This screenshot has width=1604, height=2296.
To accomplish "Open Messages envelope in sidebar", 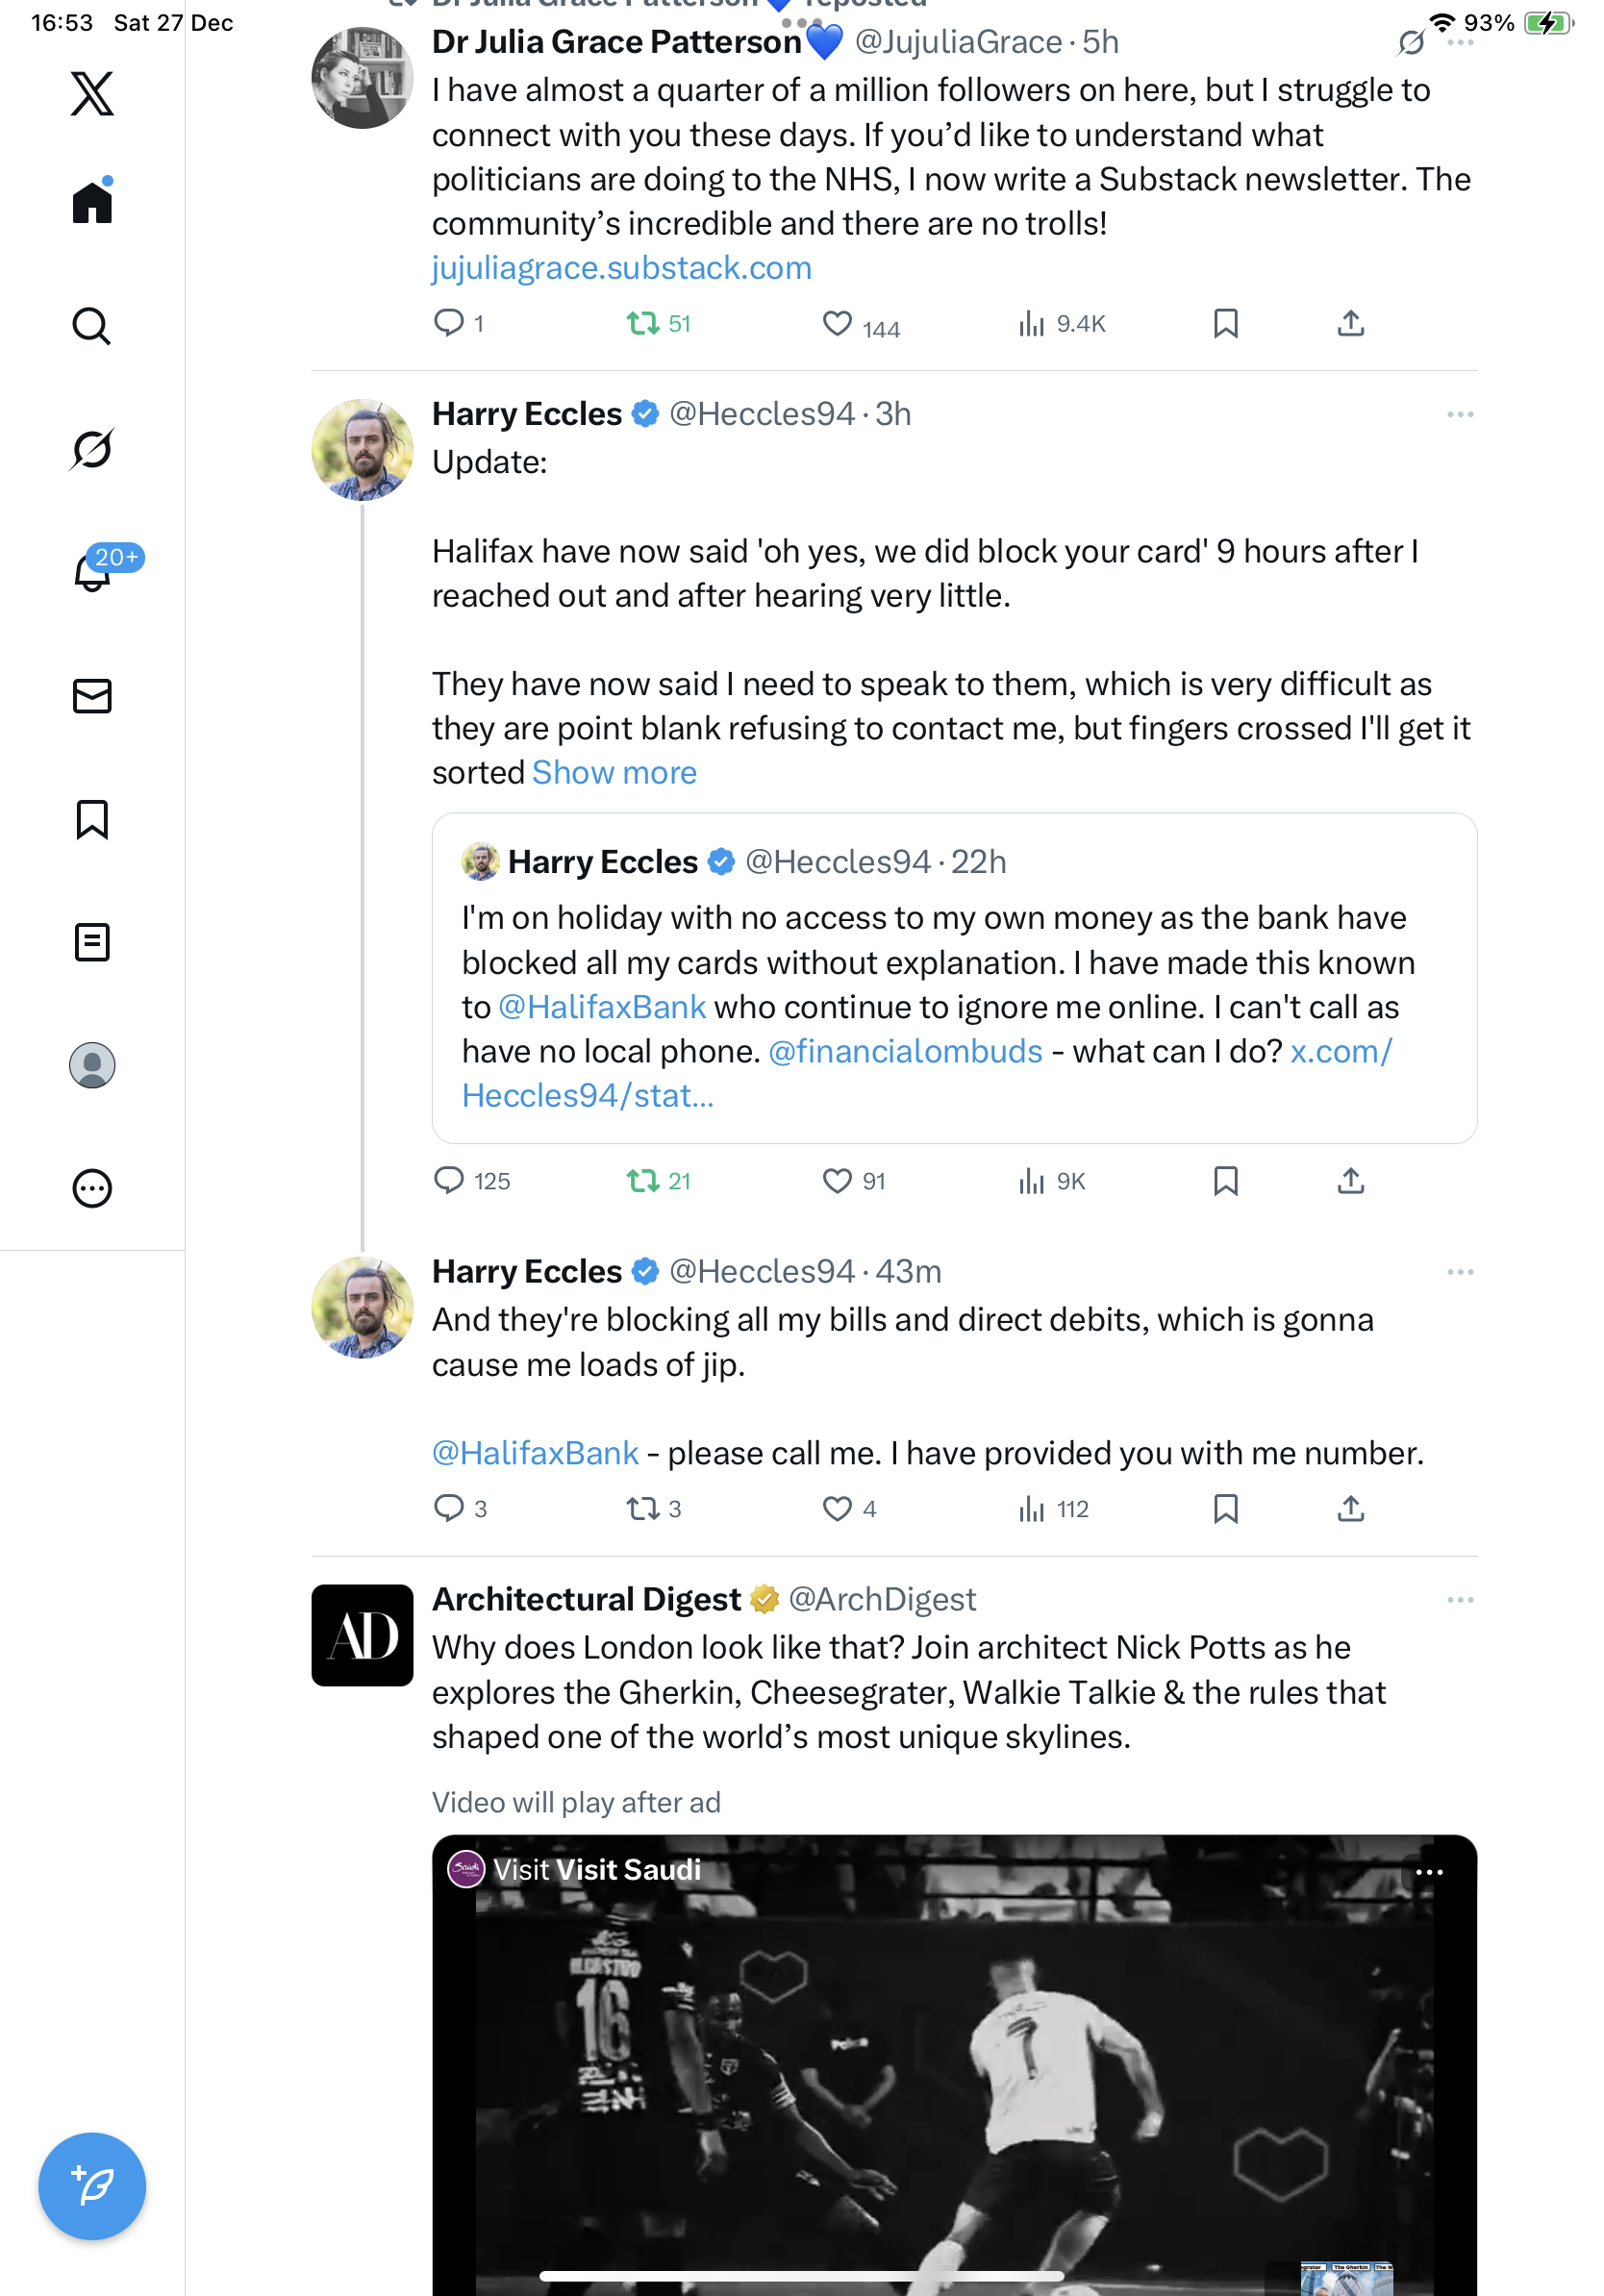I will [x=92, y=696].
